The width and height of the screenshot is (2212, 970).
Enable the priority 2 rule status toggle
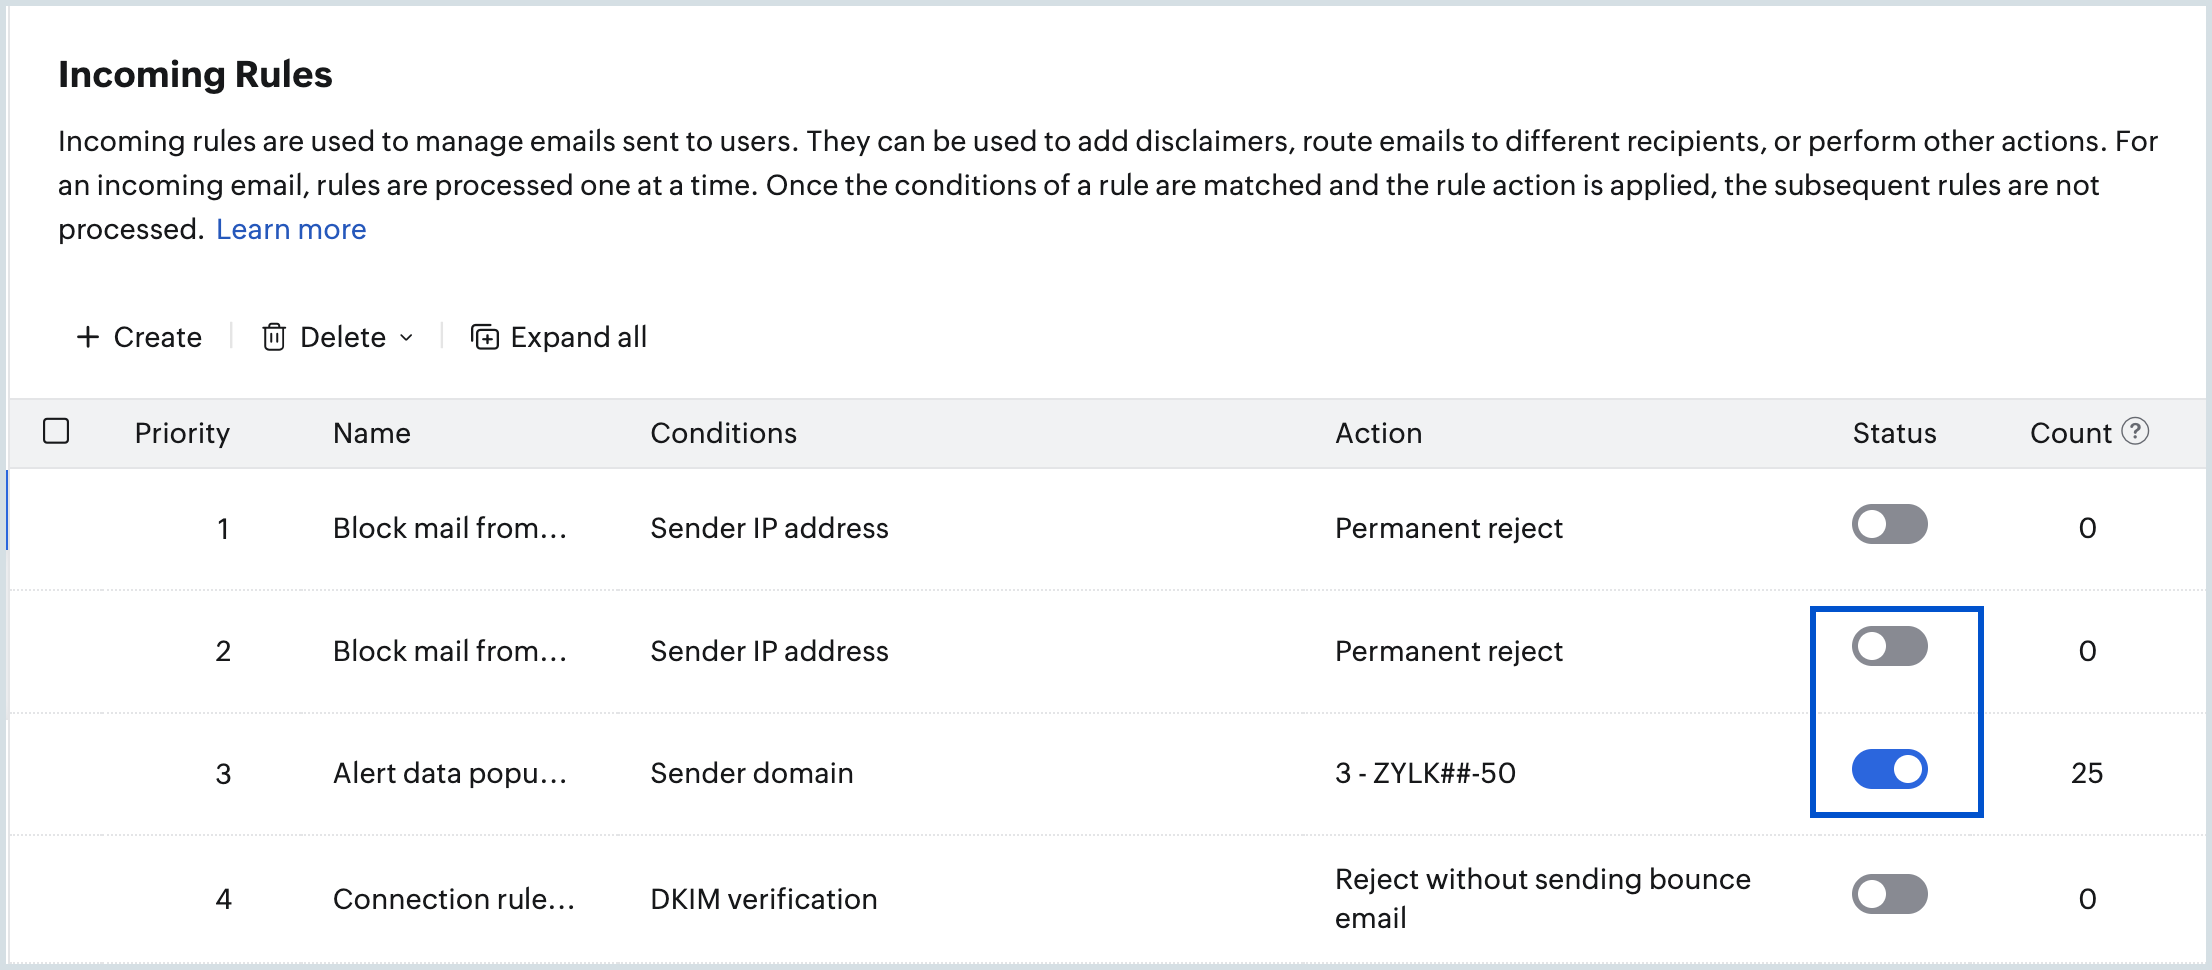point(1889,646)
